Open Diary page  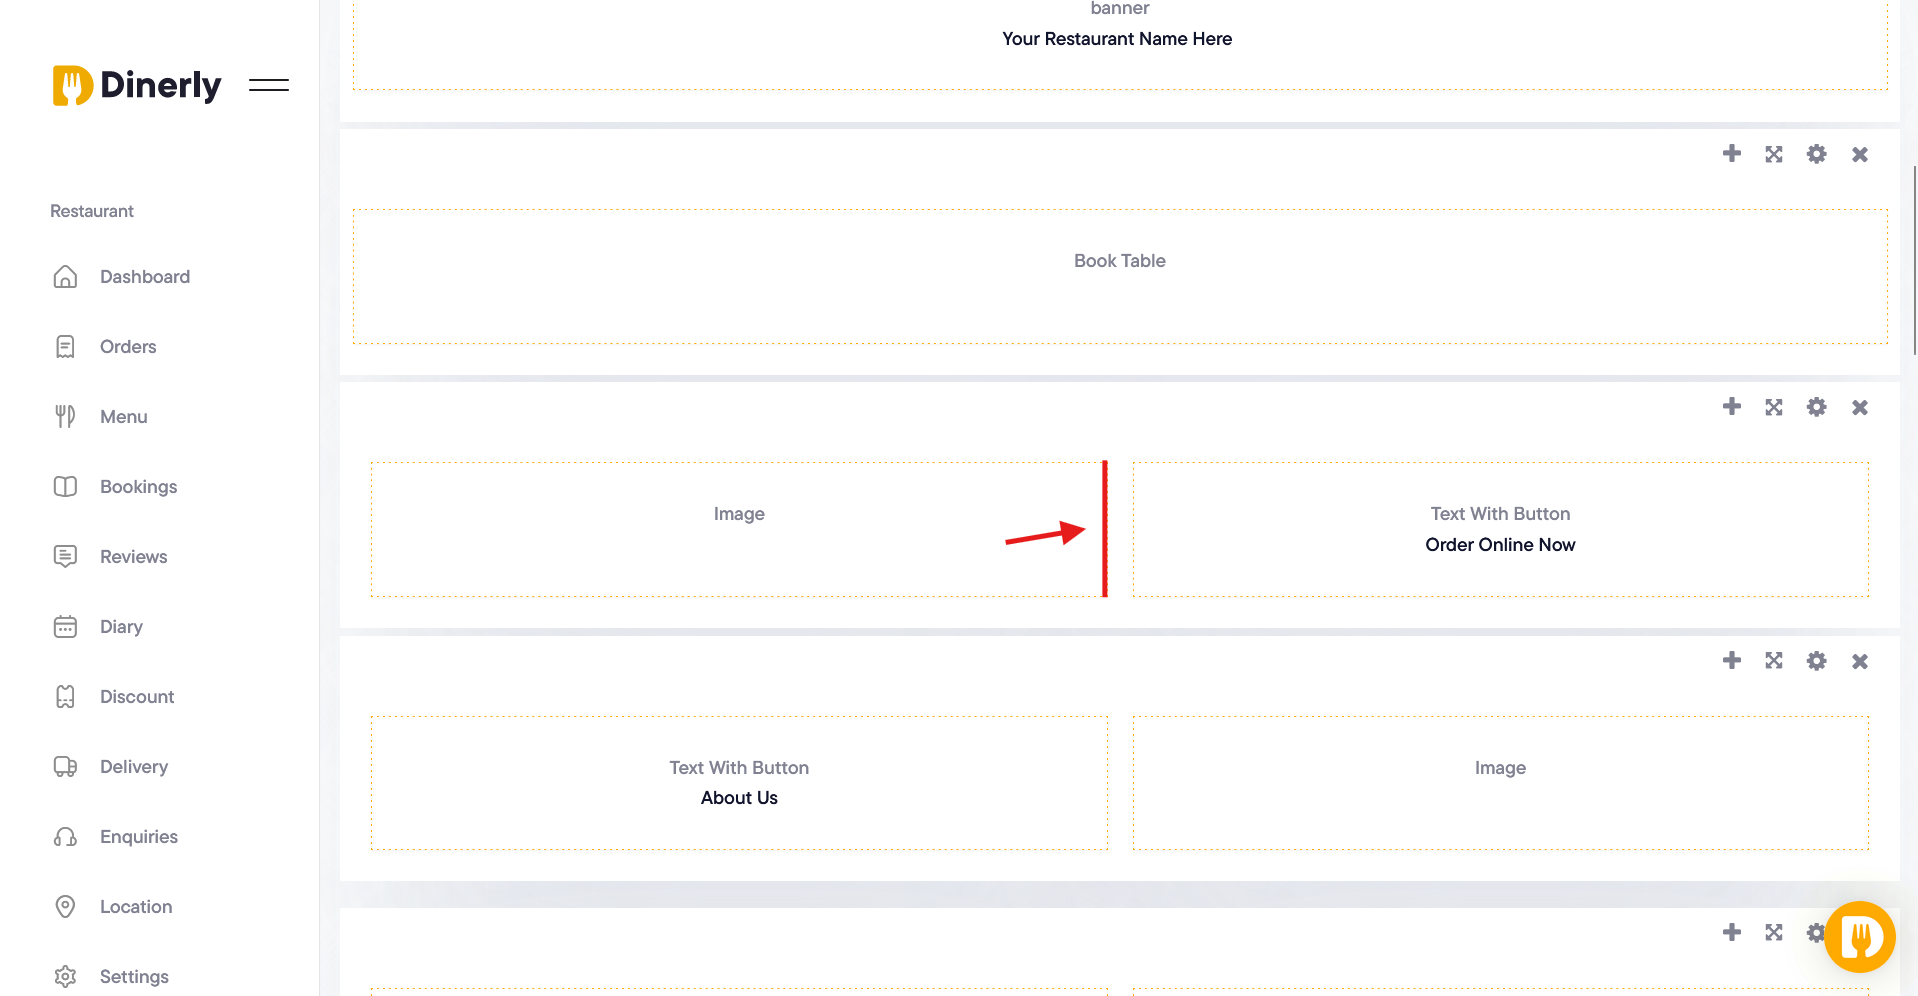tap(121, 627)
